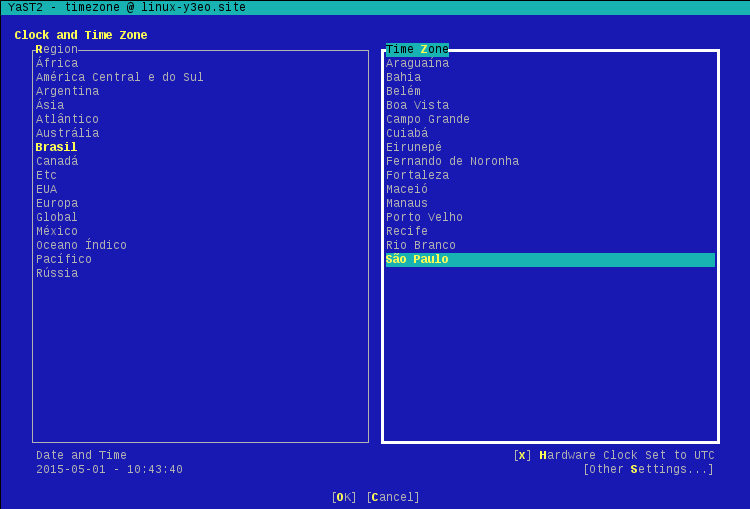Screen dimensions: 750x509
Task: Select EUA region
Action: (46, 189)
